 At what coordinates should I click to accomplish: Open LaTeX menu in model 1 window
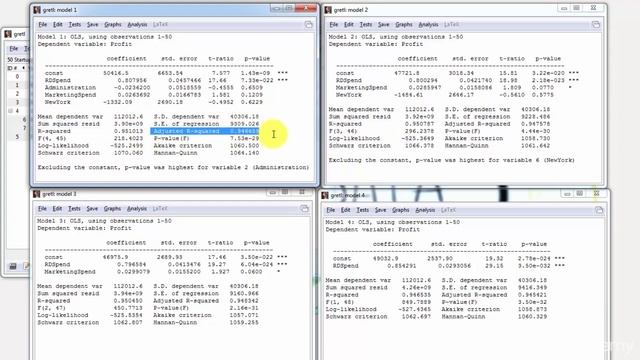coord(160,24)
